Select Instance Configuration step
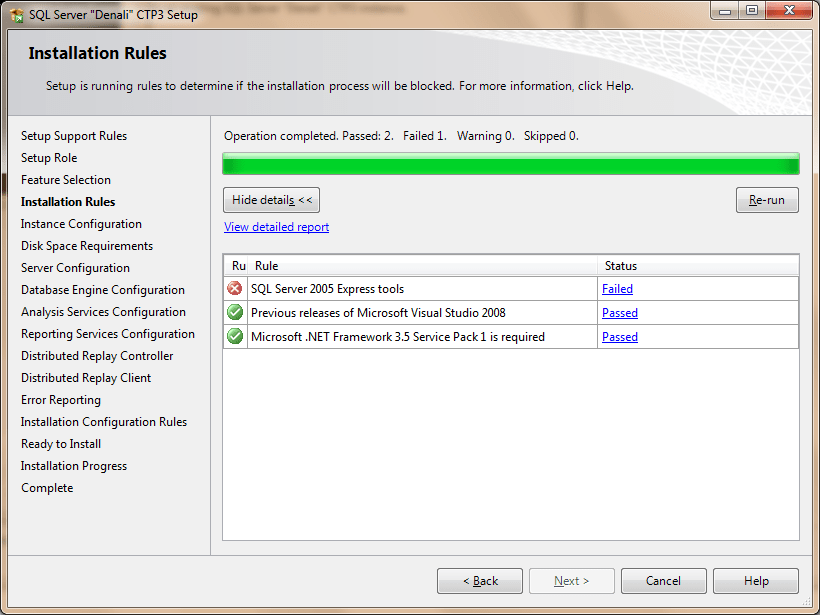This screenshot has width=820, height=615. (x=81, y=224)
